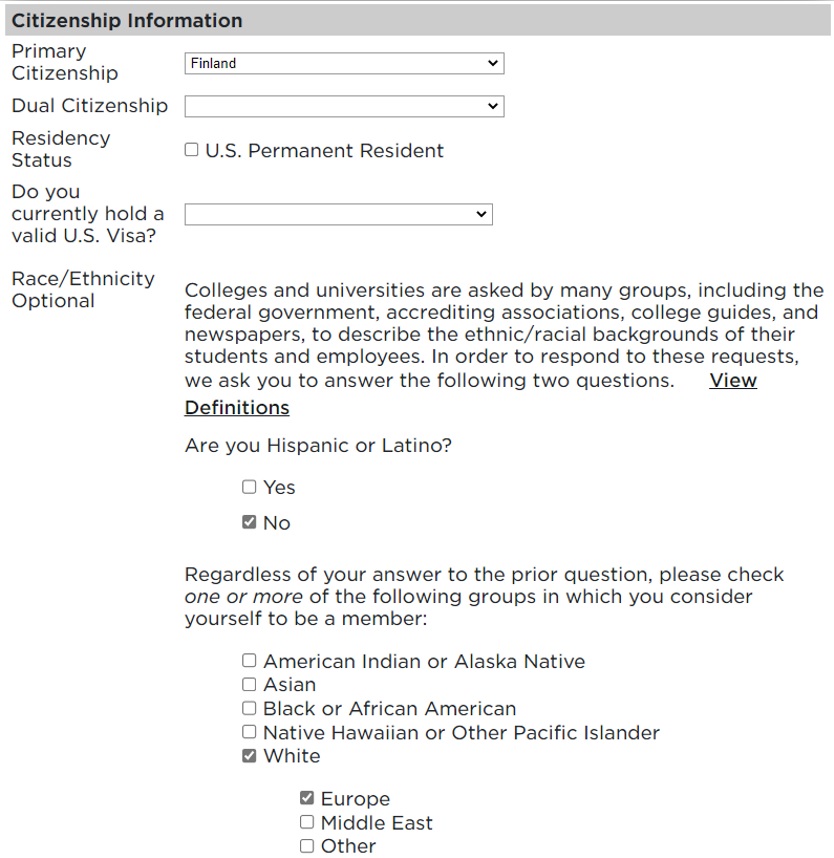
Task: Check the Yes option for Hispanic or Latino
Action: 248,487
